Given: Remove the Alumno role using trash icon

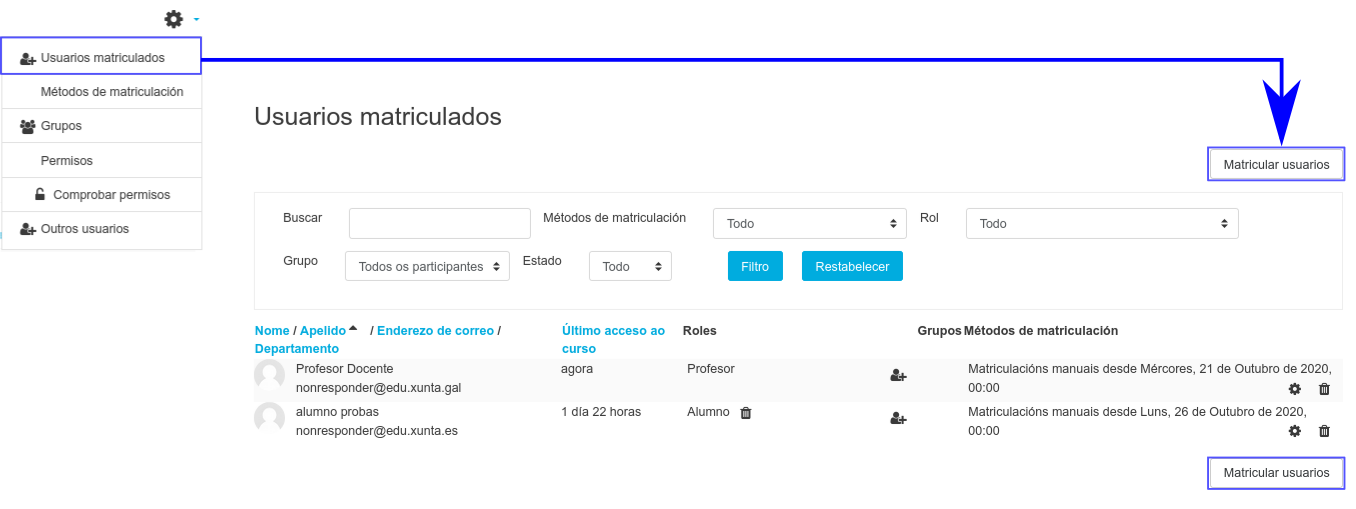Looking at the screenshot, I should point(746,413).
